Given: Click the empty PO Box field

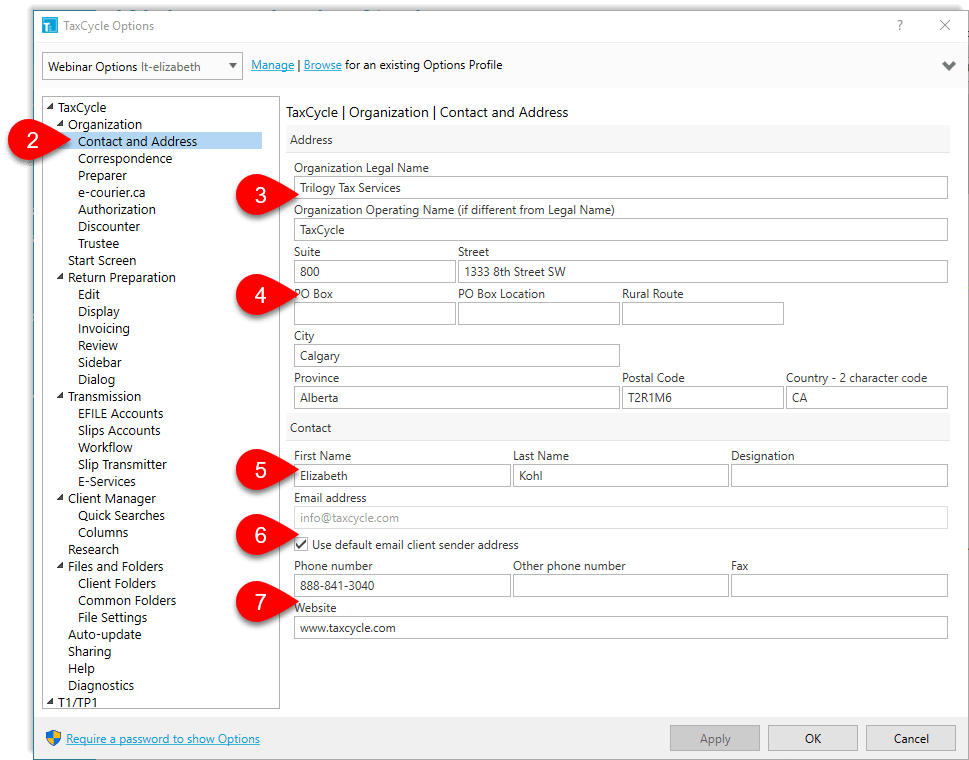Looking at the screenshot, I should tap(374, 314).
